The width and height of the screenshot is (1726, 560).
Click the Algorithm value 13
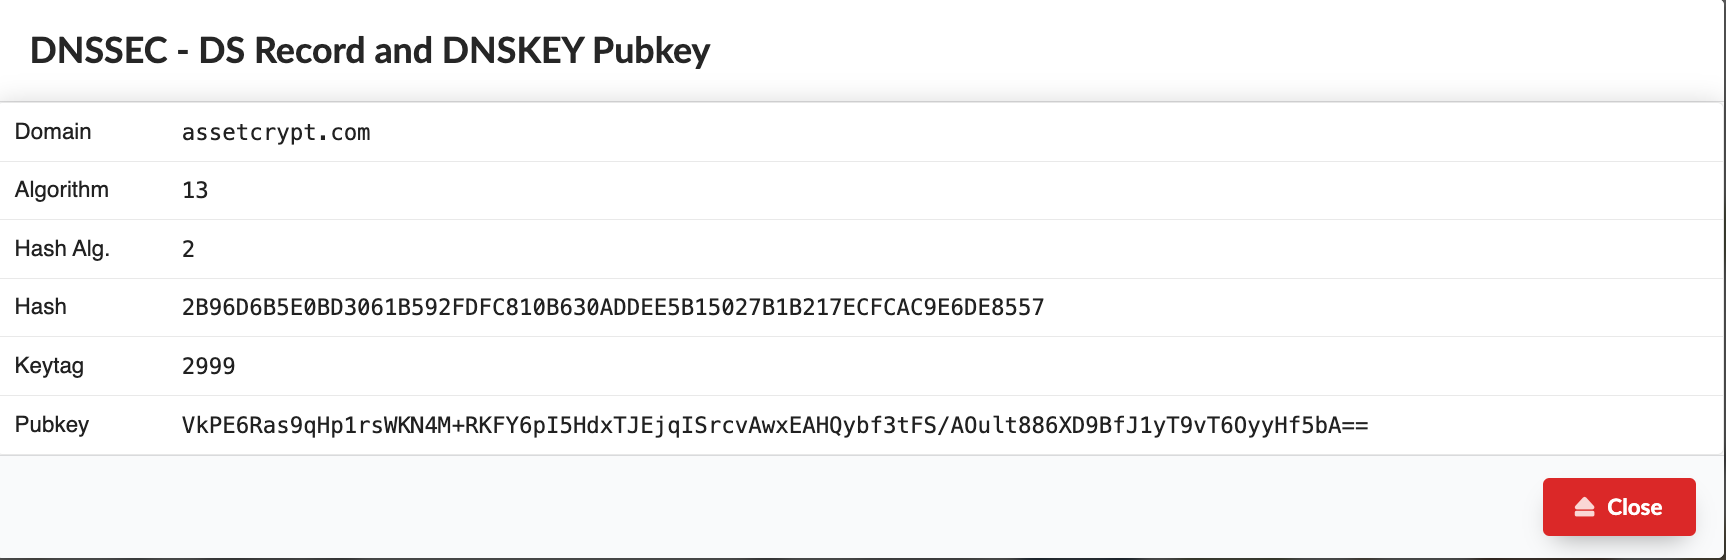(195, 190)
